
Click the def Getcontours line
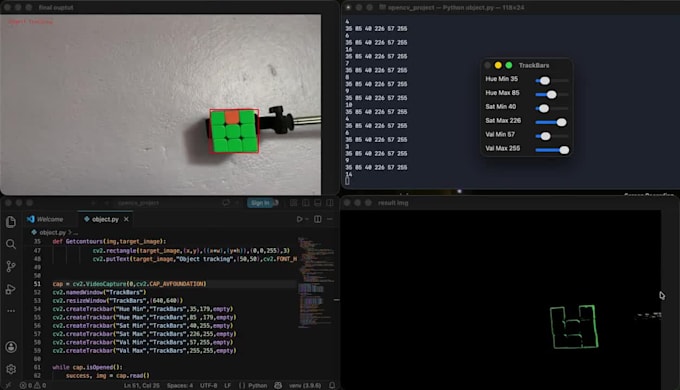(109, 241)
